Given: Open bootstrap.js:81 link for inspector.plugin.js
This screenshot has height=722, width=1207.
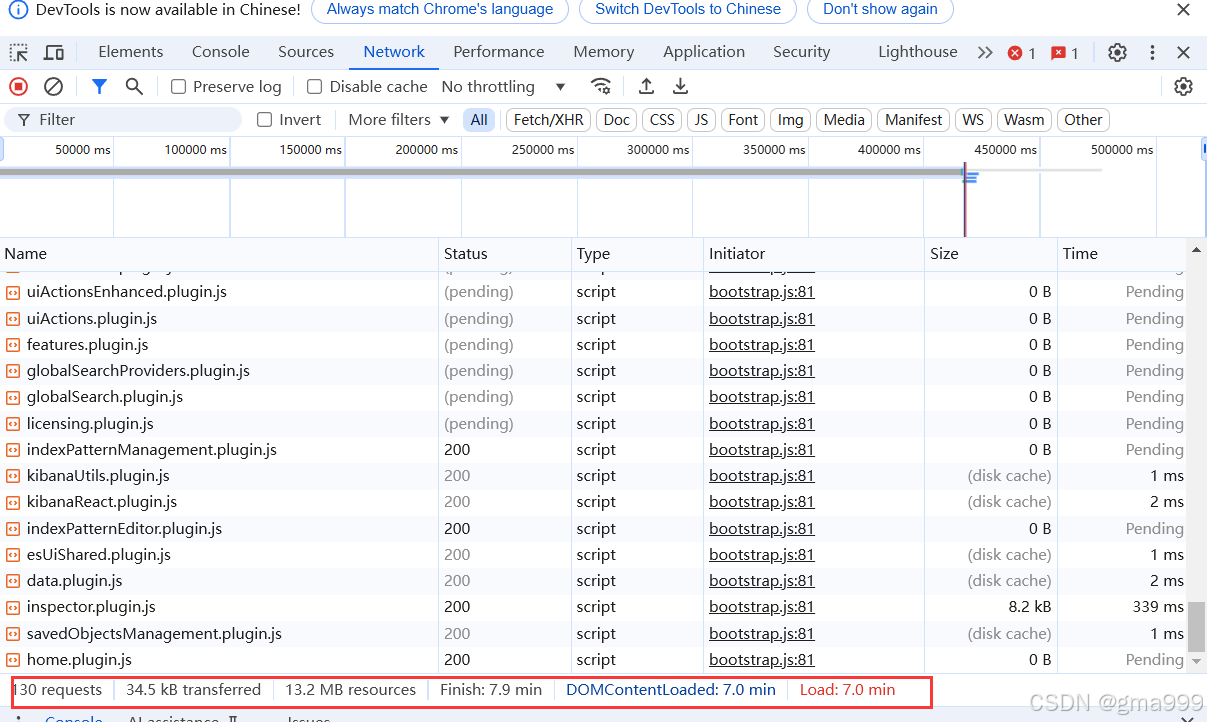Looking at the screenshot, I should pyautogui.click(x=762, y=607).
